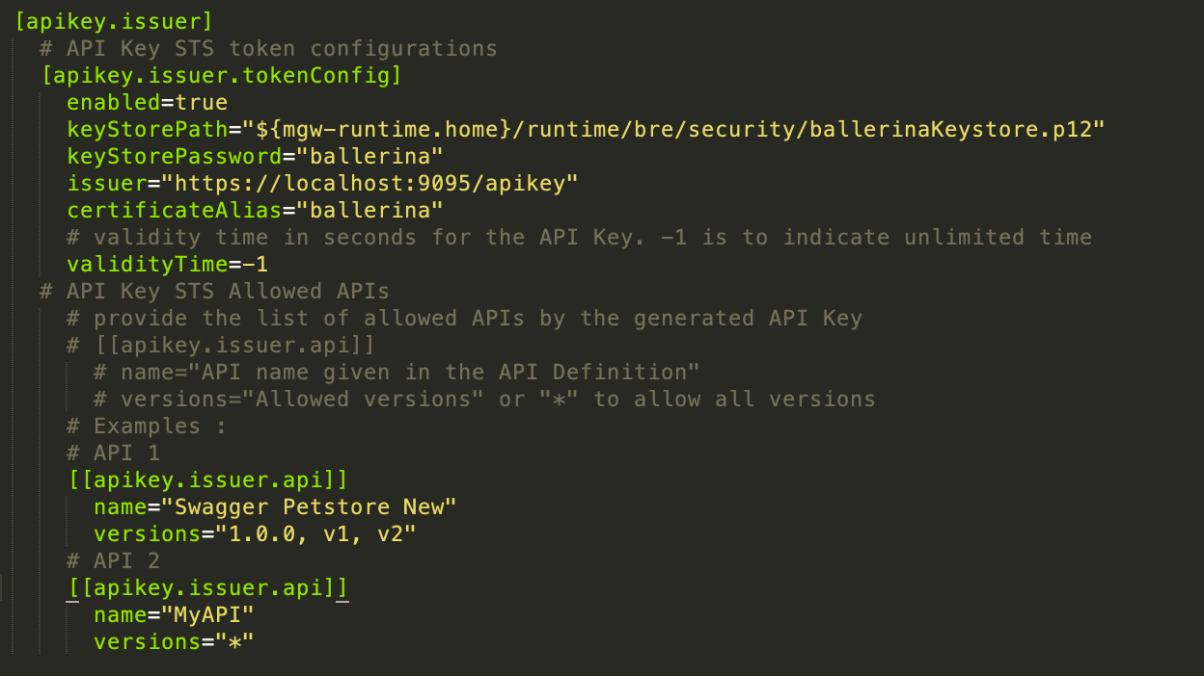Click the "# Examples :" comment line

pyautogui.click(x=147, y=426)
